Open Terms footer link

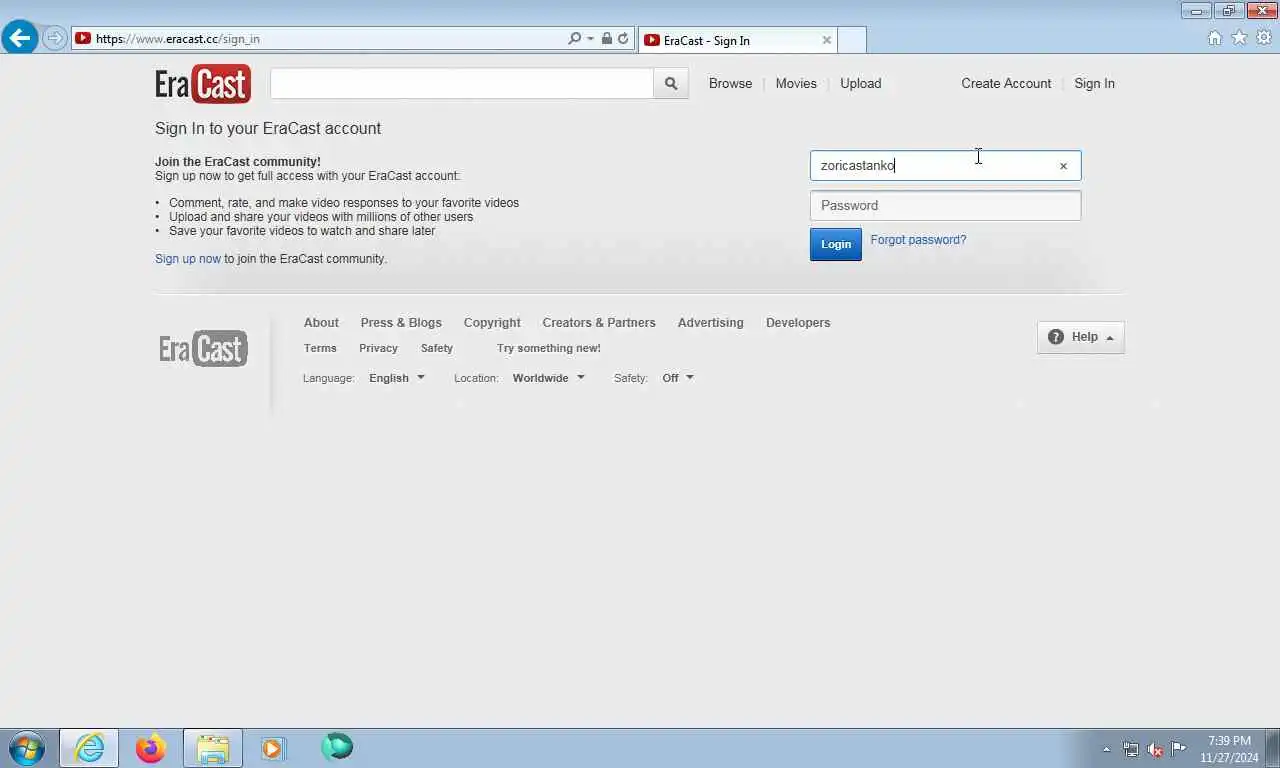320,348
